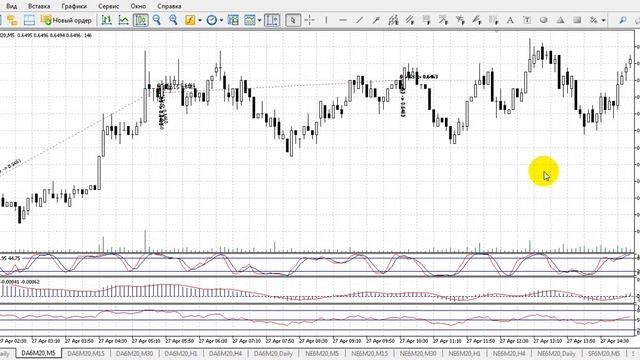Switch to line chart display
Screen dimensions: 640x360
(x=123, y=20)
